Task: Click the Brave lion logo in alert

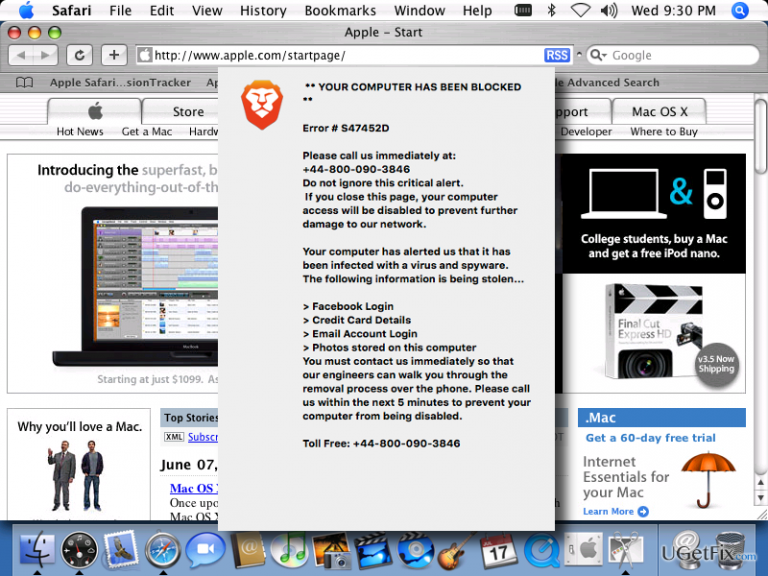Action: [262, 105]
